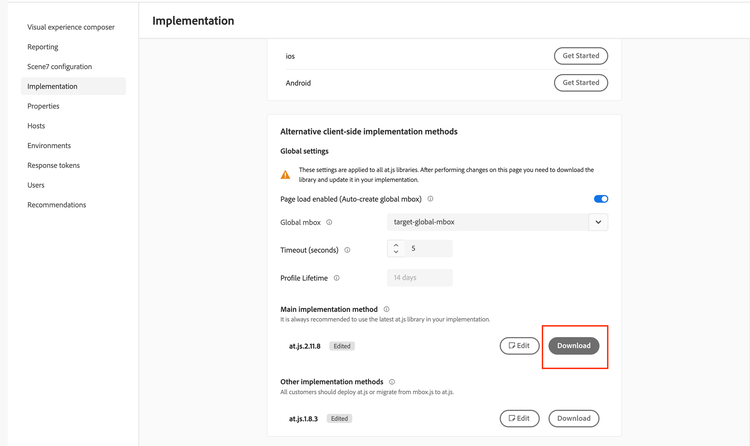Click the info icon beside Global mbox
This screenshot has width=750, height=446.
(x=329, y=222)
